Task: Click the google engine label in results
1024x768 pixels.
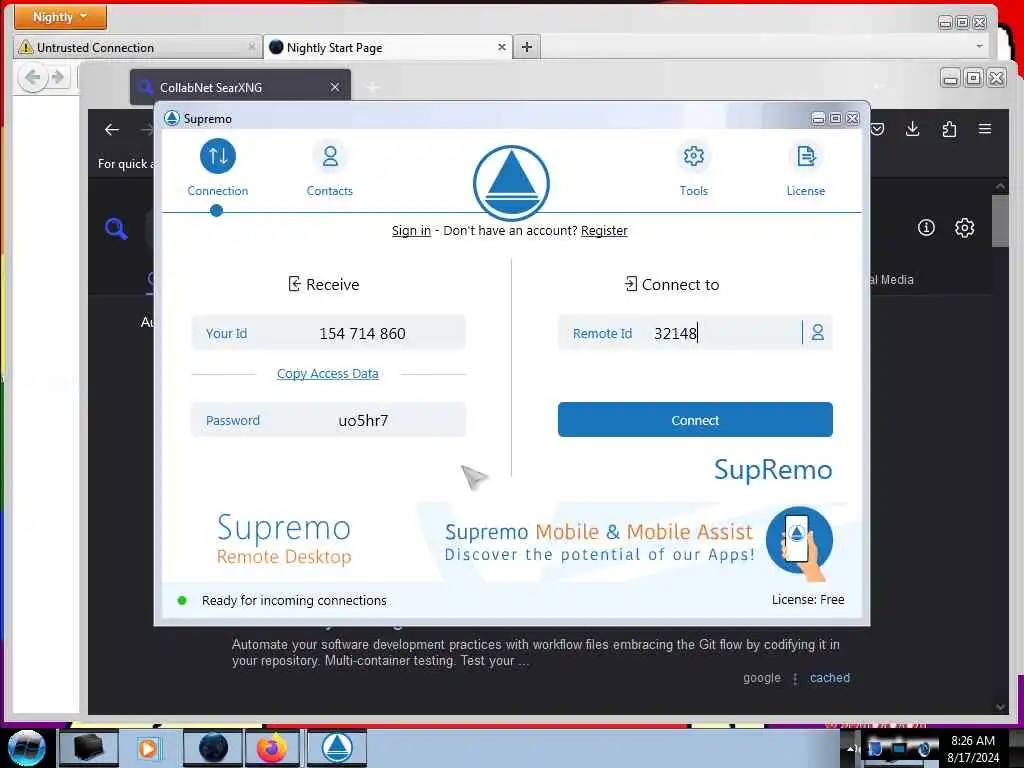Action: coord(761,678)
